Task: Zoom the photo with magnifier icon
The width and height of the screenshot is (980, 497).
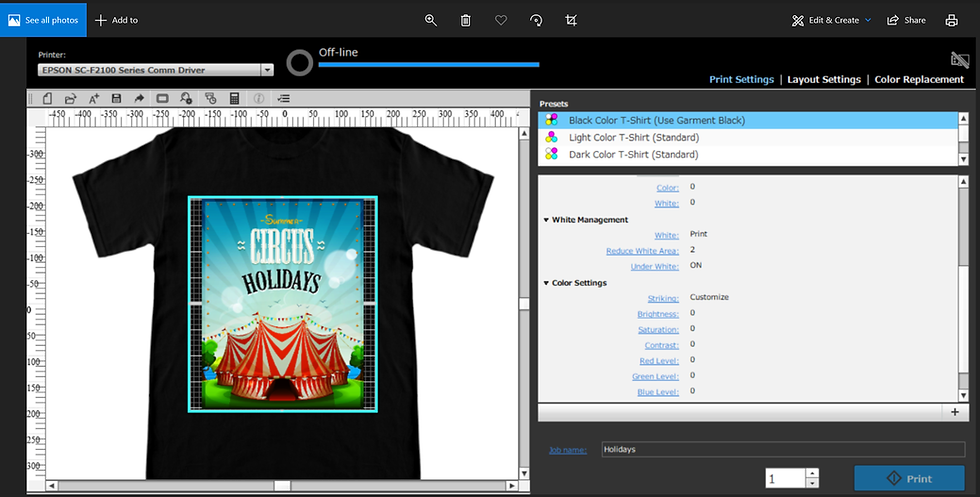Action: [431, 20]
